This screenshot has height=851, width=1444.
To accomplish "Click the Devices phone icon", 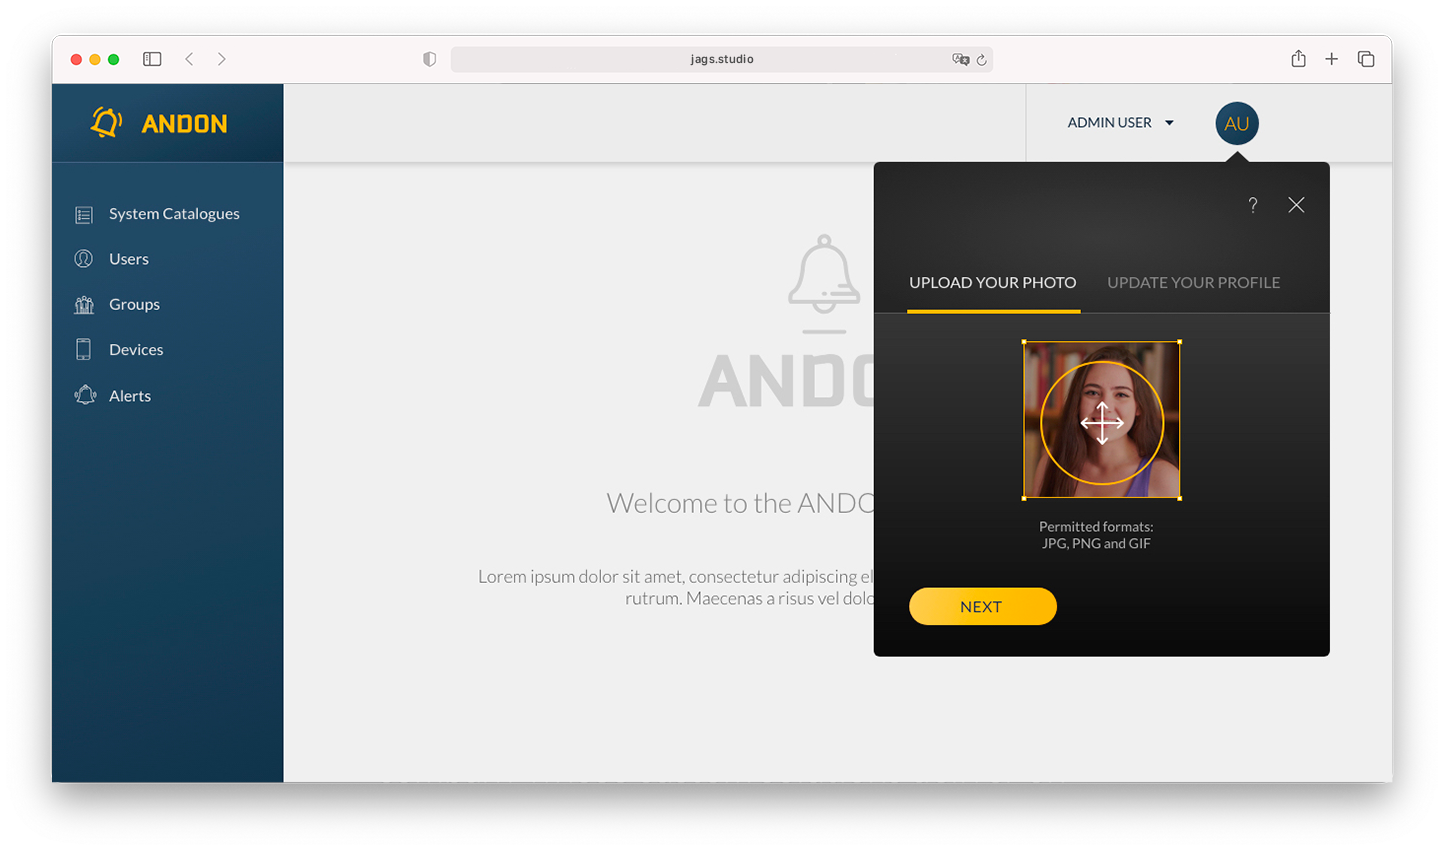I will click(x=84, y=349).
